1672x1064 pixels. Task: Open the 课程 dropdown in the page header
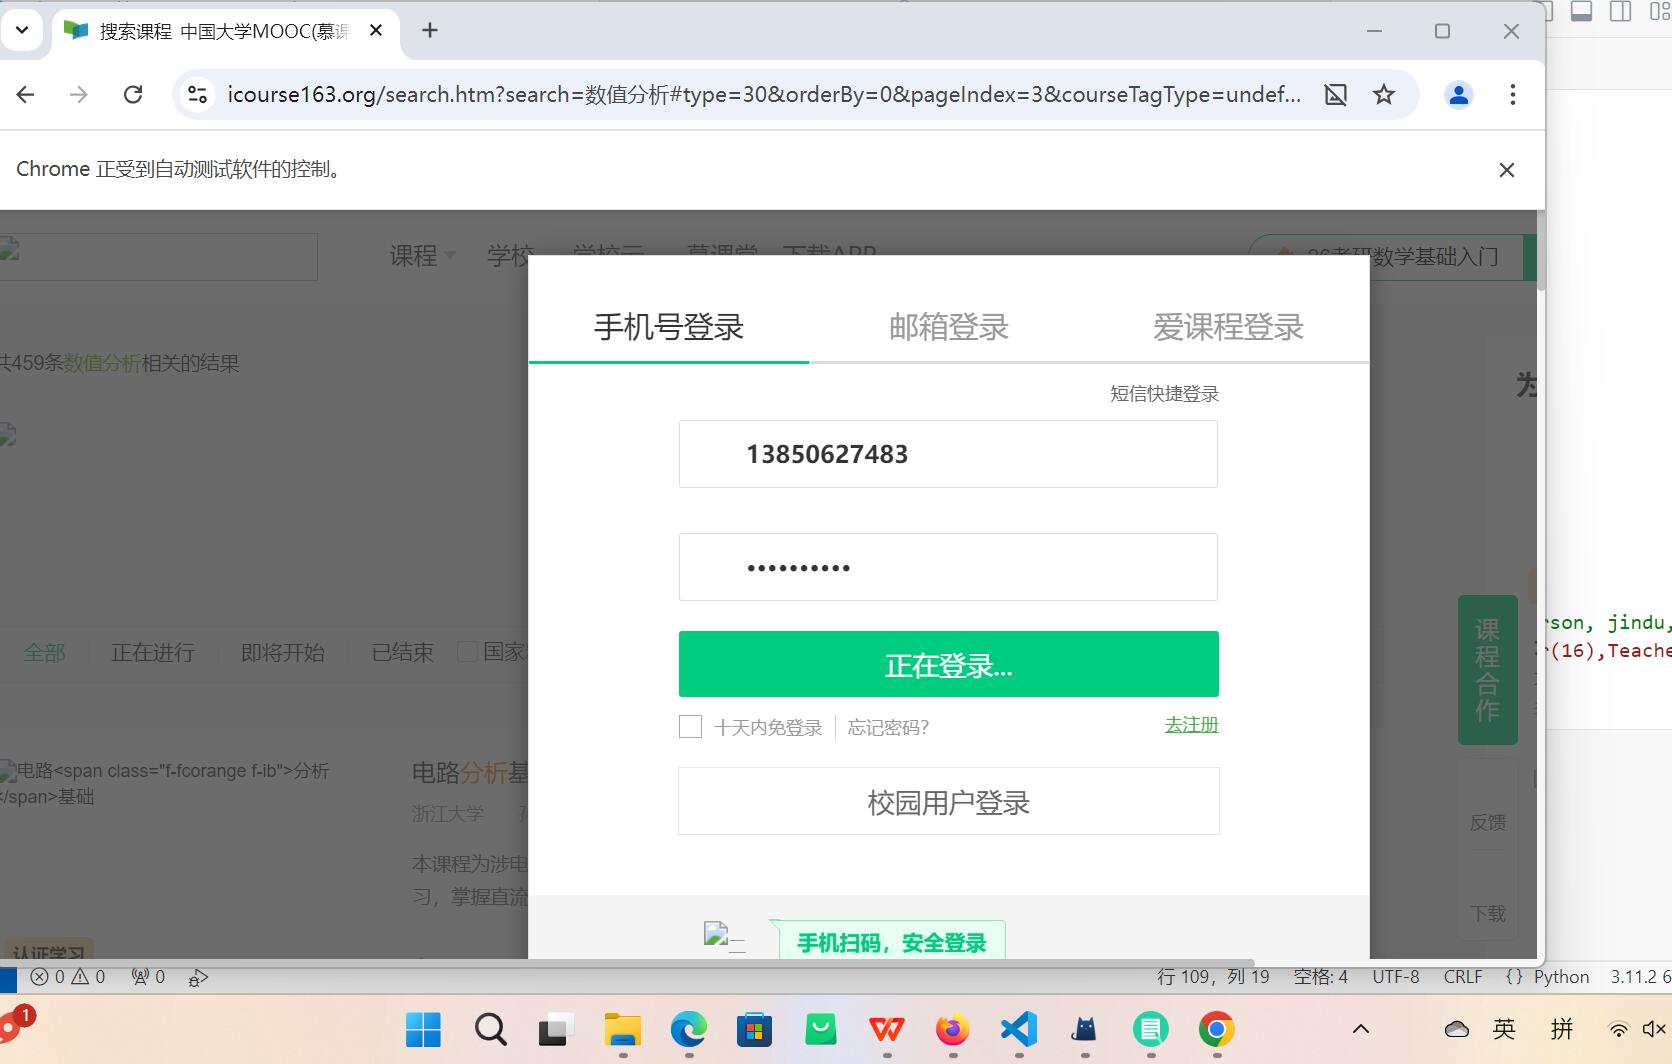click(x=422, y=256)
